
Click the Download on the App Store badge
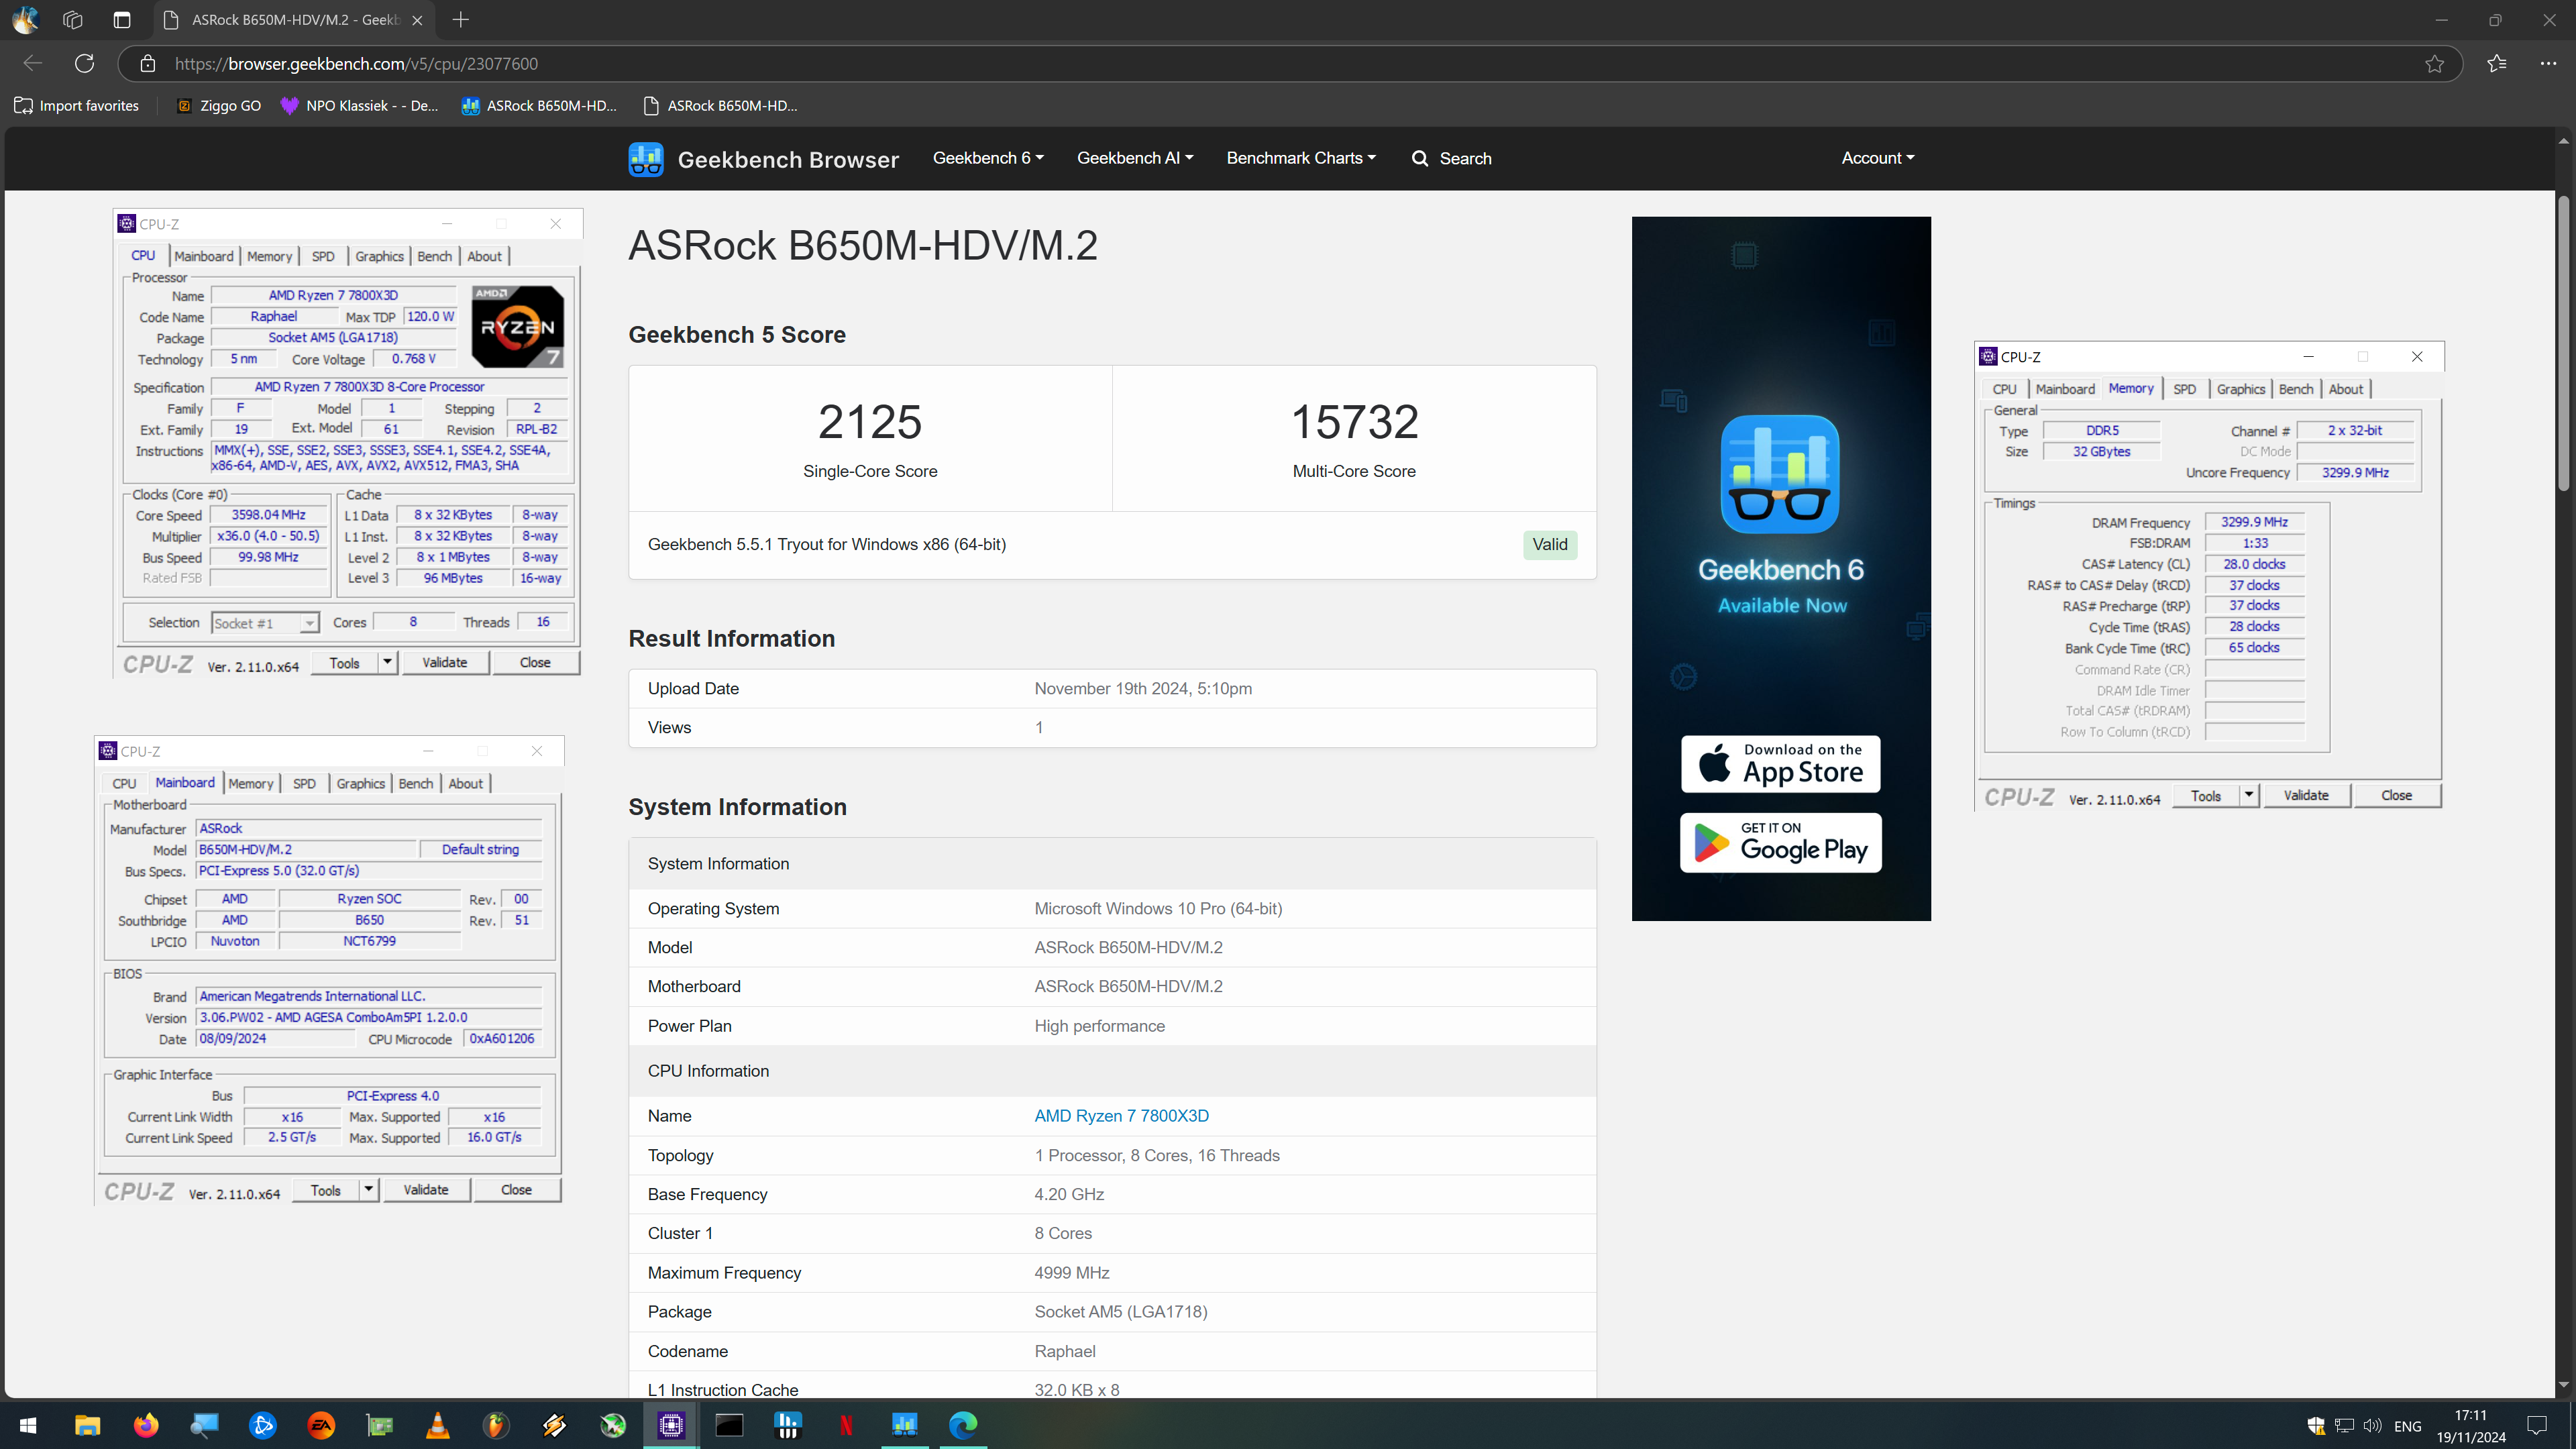click(x=1780, y=764)
